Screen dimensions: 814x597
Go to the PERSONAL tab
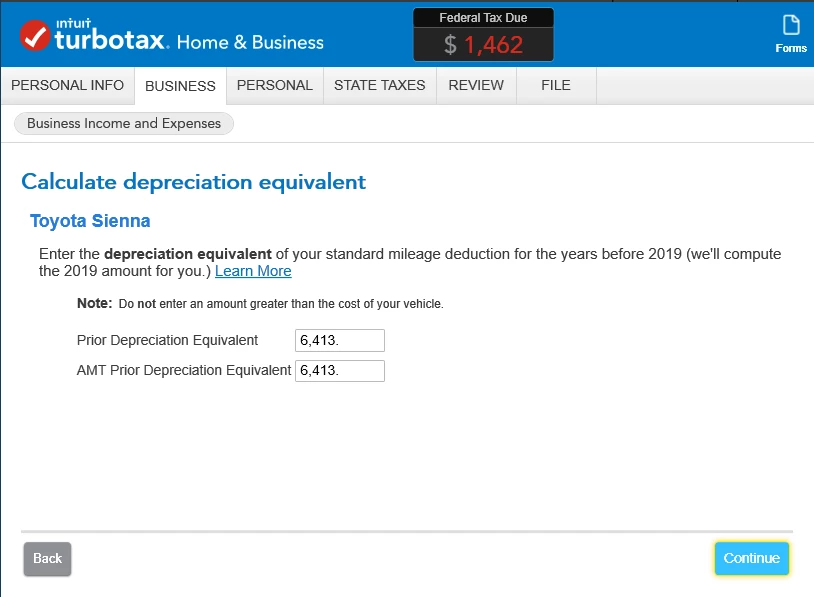pyautogui.click(x=275, y=85)
